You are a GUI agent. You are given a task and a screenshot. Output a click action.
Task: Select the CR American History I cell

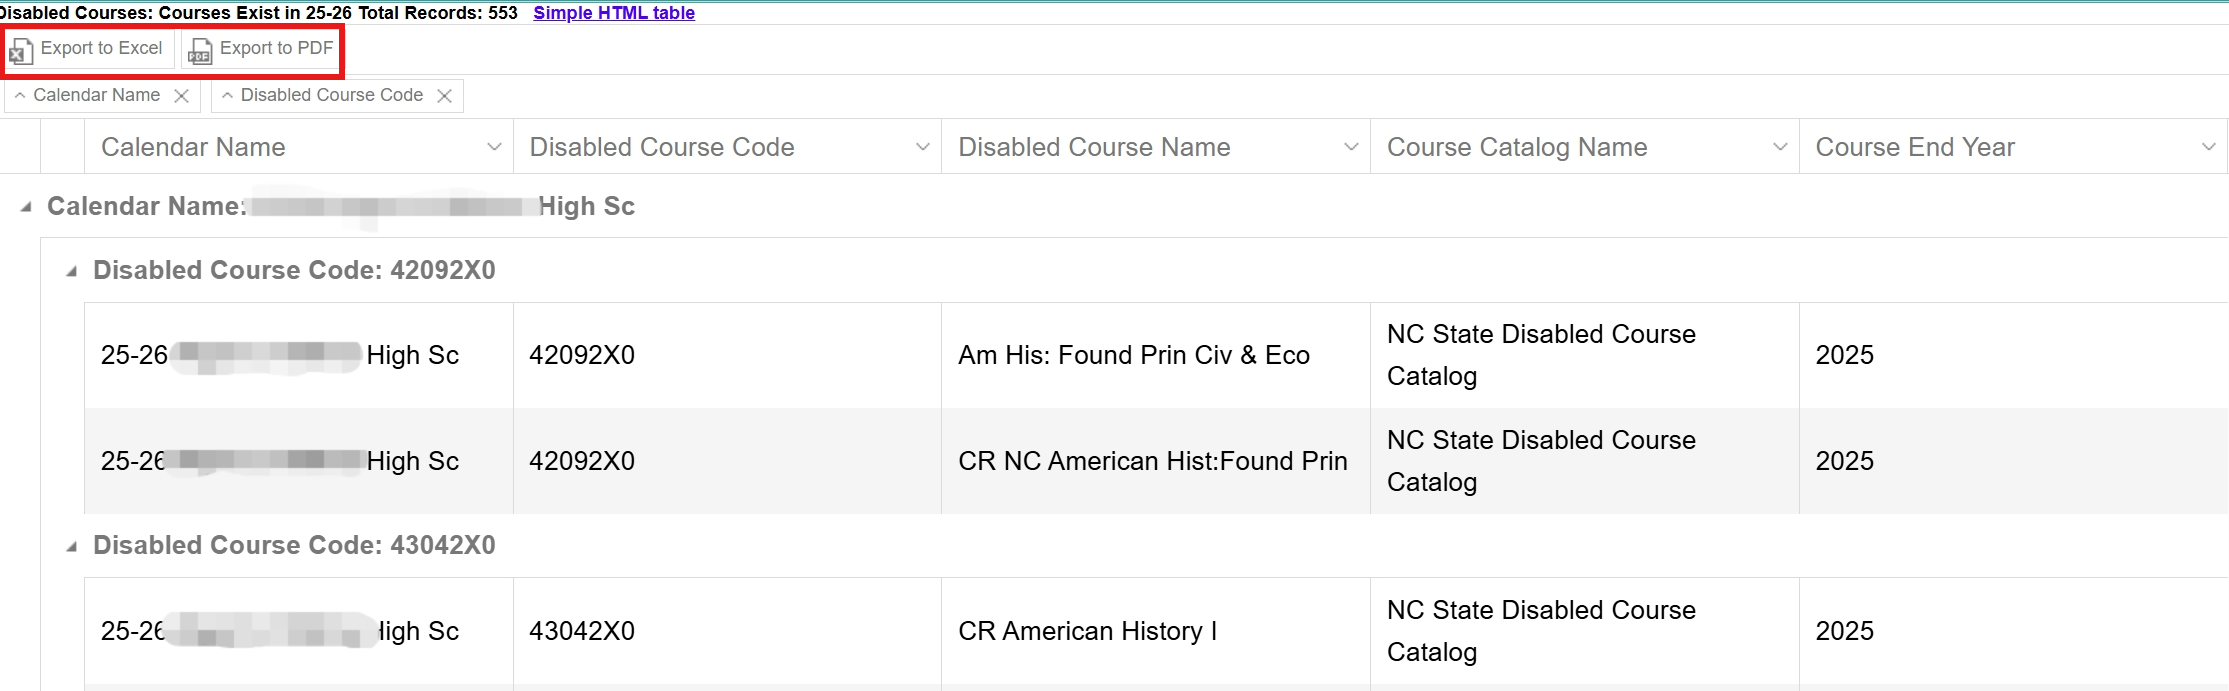tap(1087, 631)
